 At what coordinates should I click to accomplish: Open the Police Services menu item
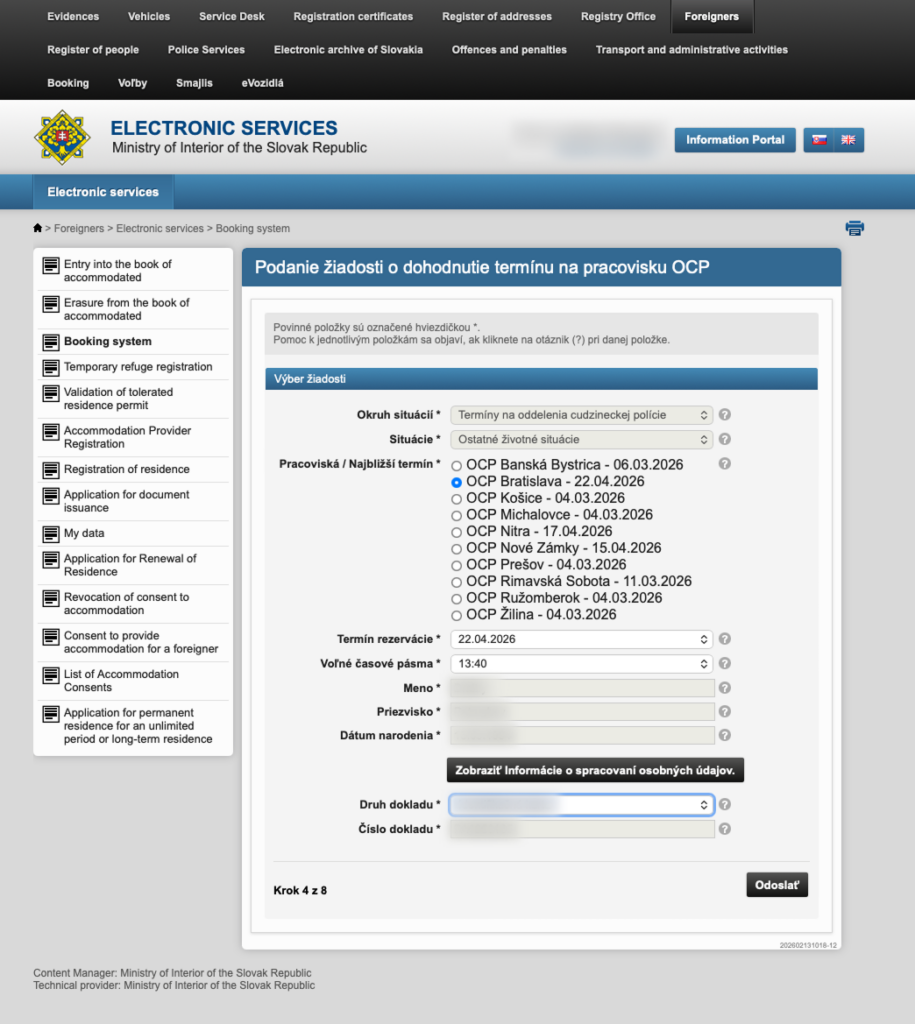click(x=206, y=50)
